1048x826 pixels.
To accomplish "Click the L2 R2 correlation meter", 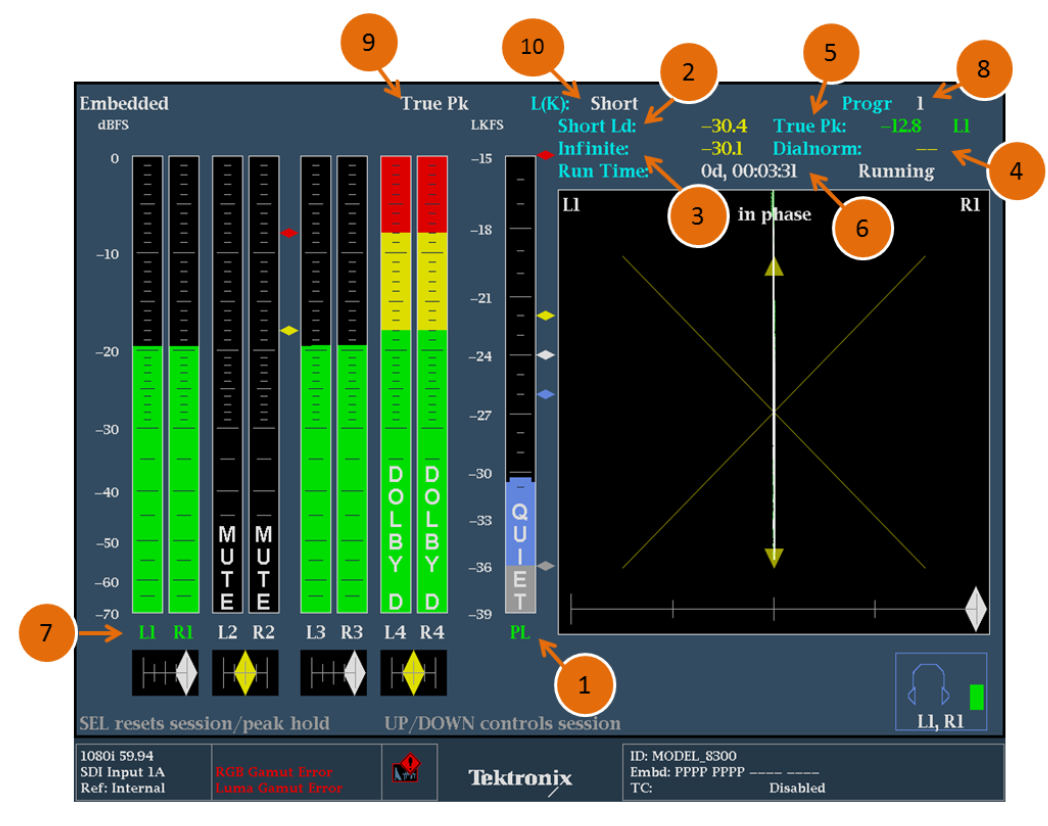I will (x=245, y=673).
